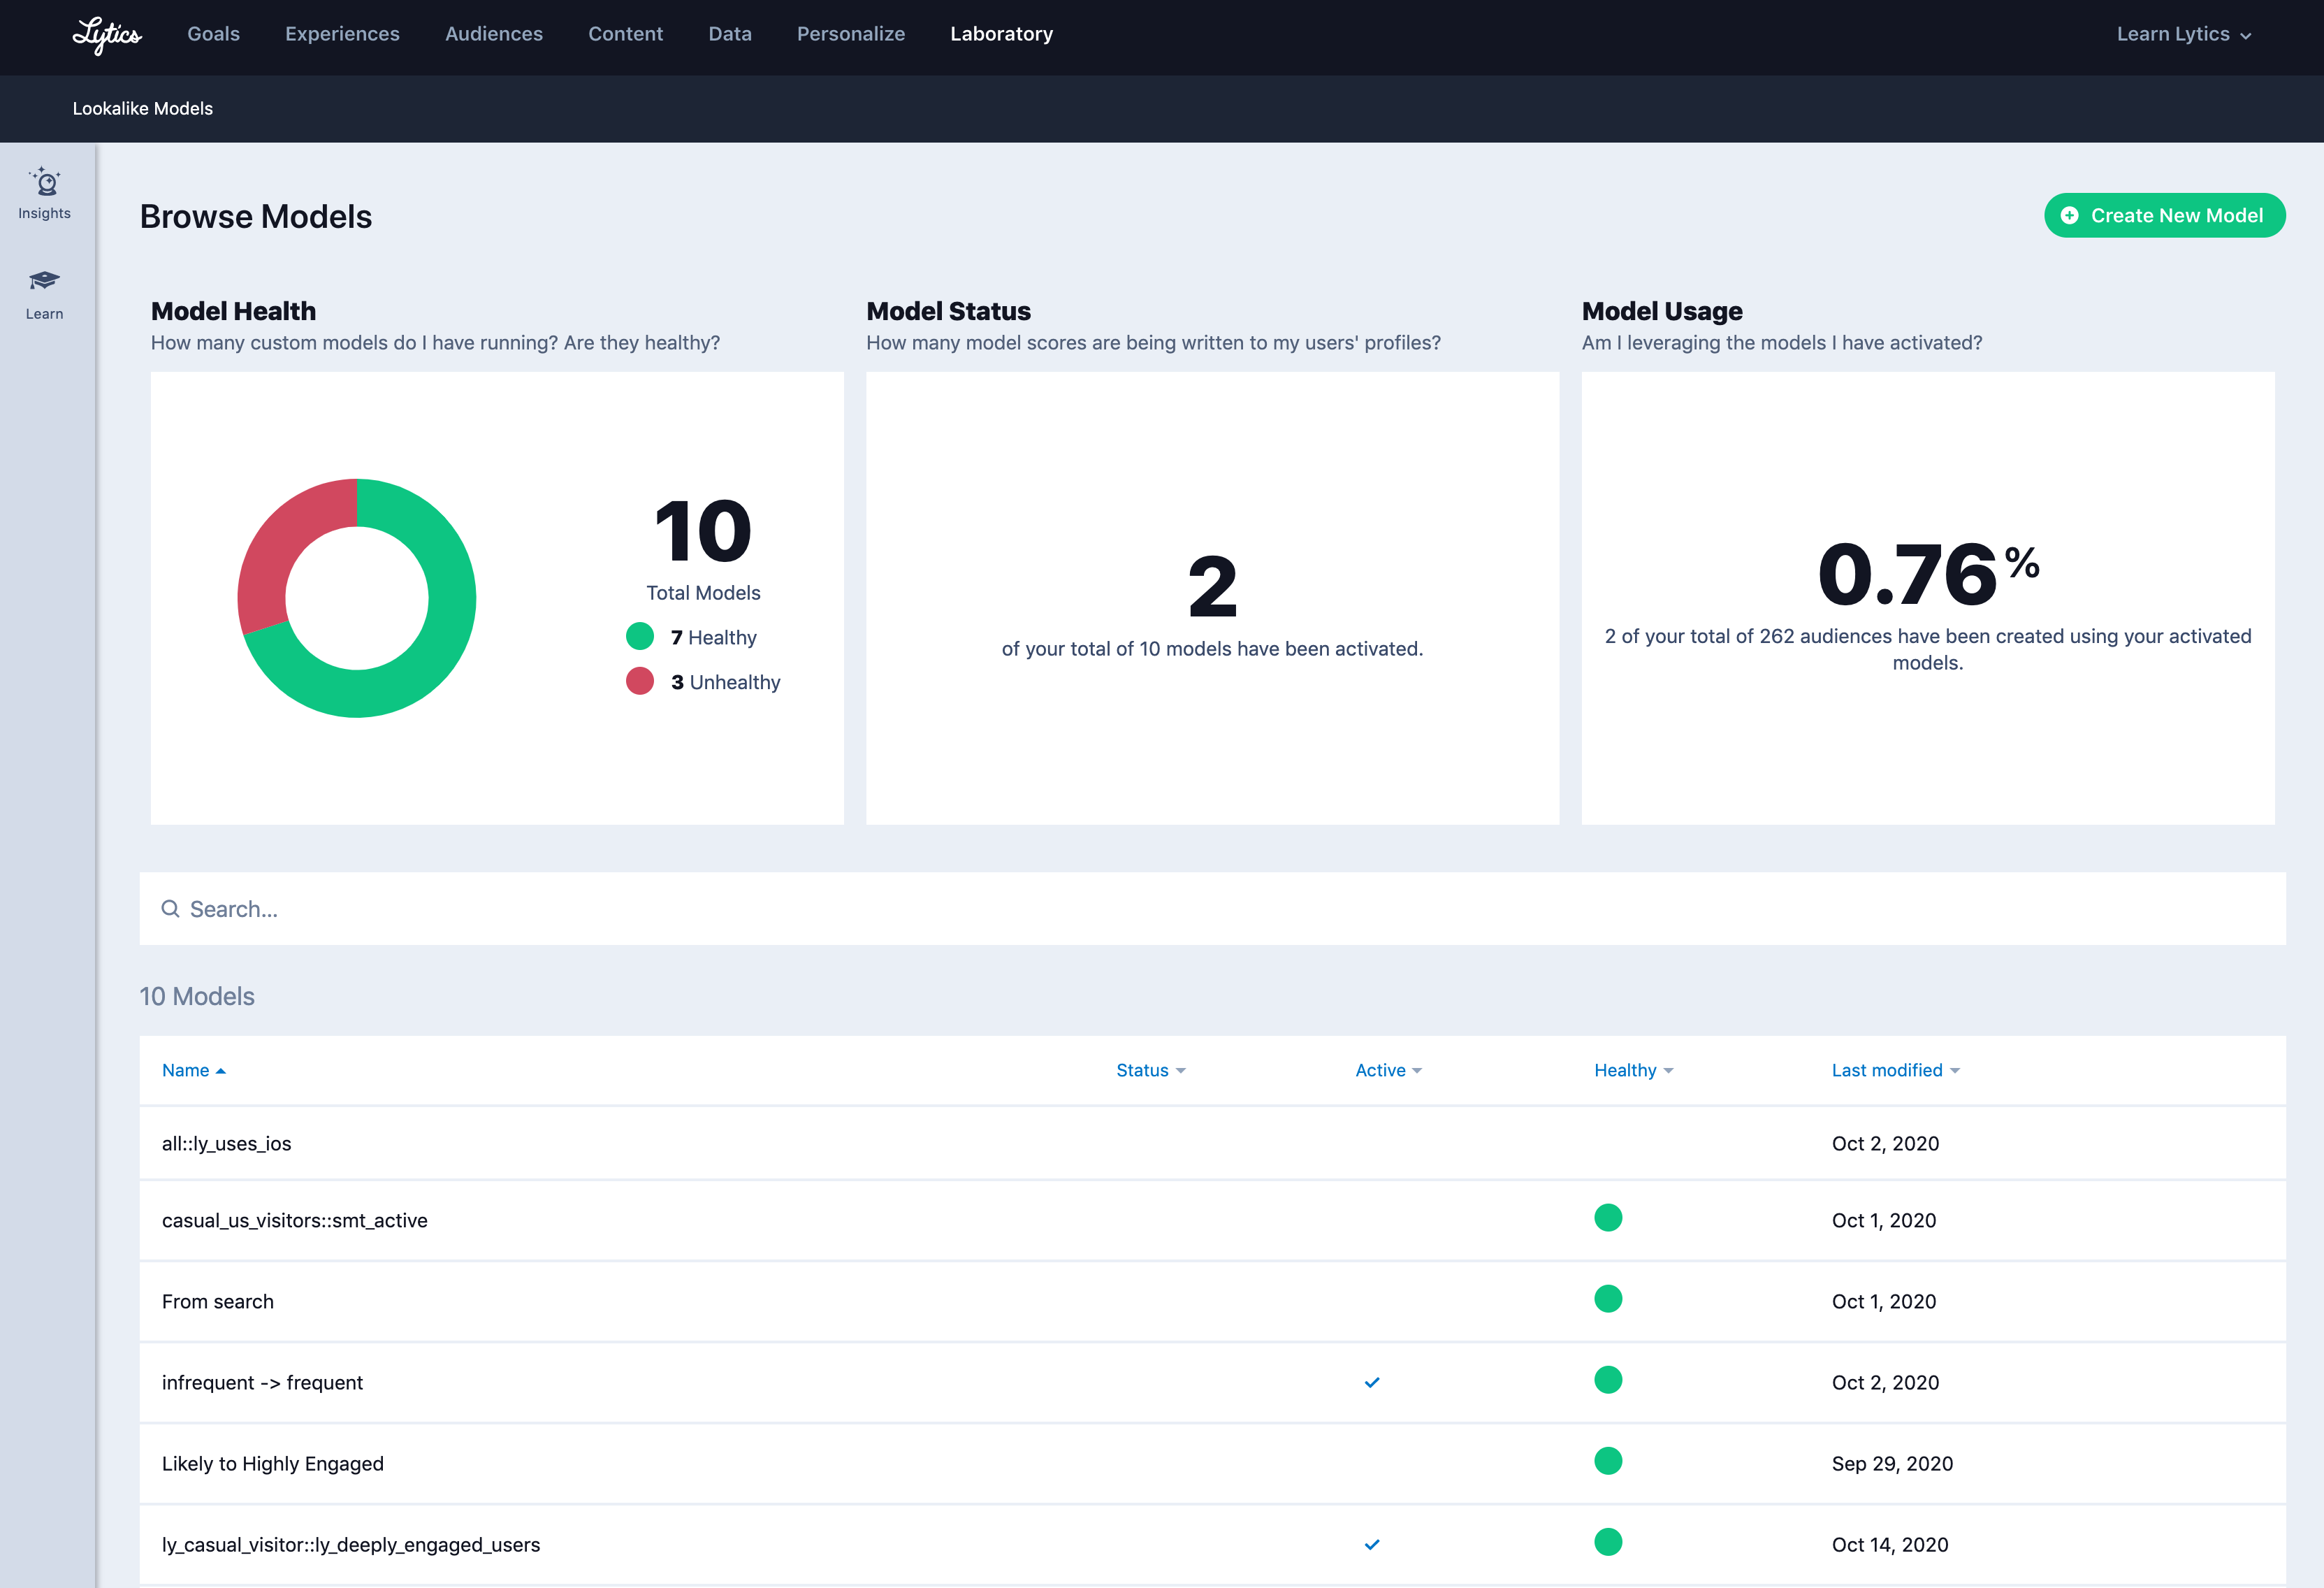Viewport: 2324px width, 1588px height.
Task: Open the Audiences menu
Action: (493, 34)
